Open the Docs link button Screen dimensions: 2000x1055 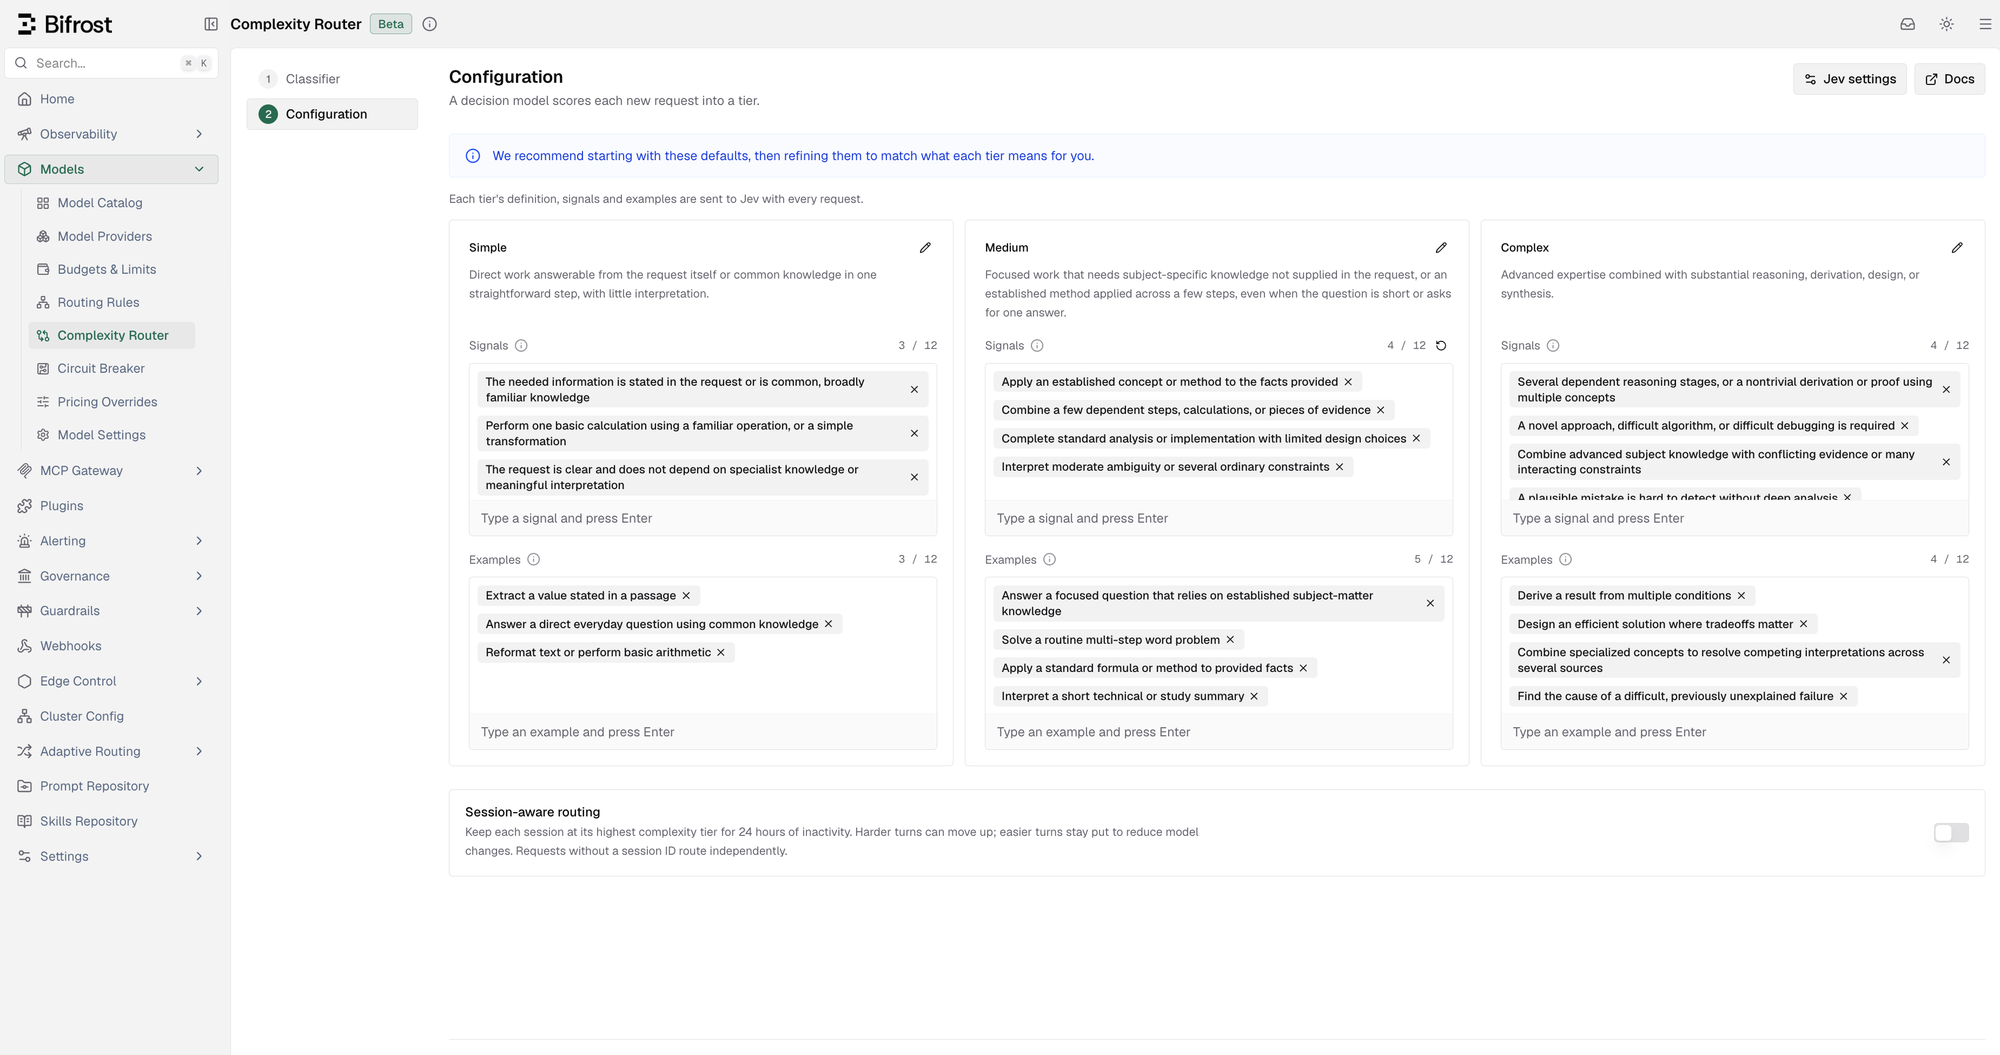(x=1950, y=79)
